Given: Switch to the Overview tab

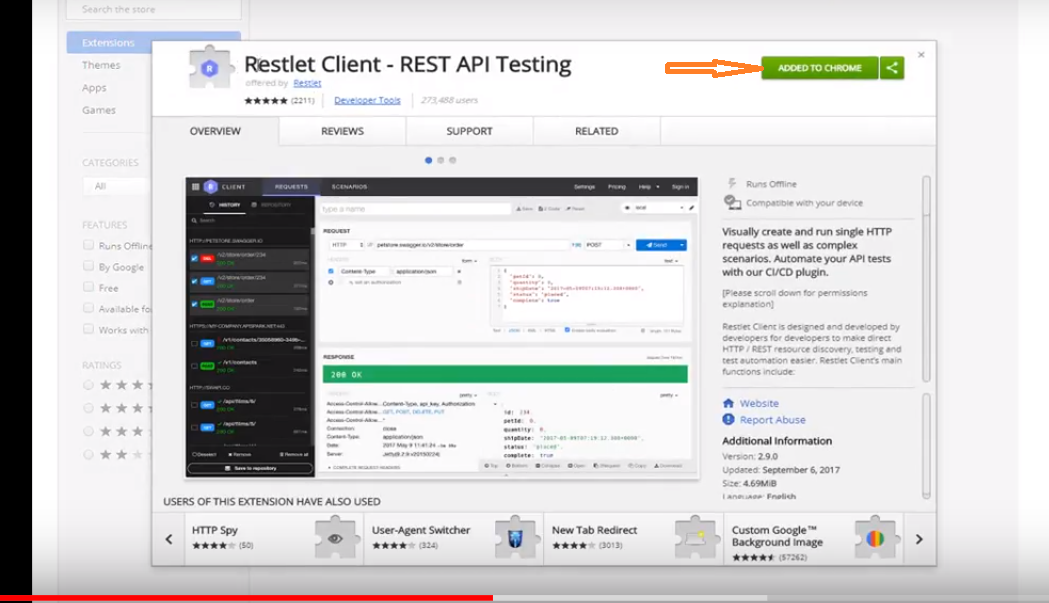Looking at the screenshot, I should pyautogui.click(x=215, y=131).
